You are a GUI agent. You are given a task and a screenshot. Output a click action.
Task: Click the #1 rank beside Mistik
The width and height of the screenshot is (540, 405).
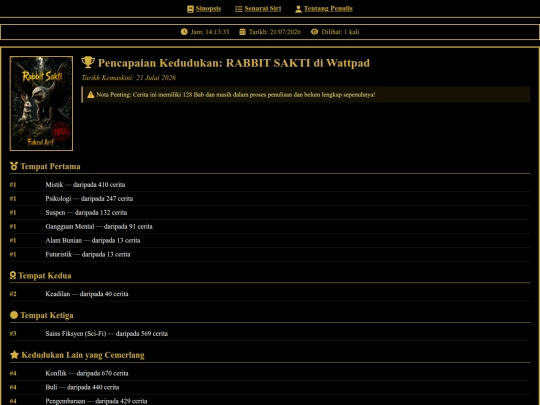pyautogui.click(x=13, y=185)
